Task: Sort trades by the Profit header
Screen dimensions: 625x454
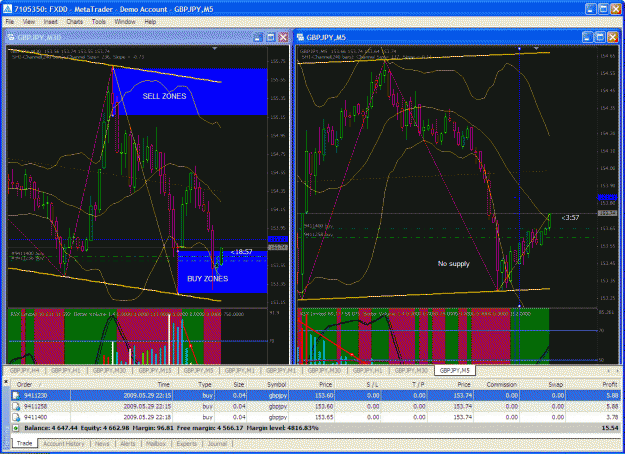Action: 593,385
